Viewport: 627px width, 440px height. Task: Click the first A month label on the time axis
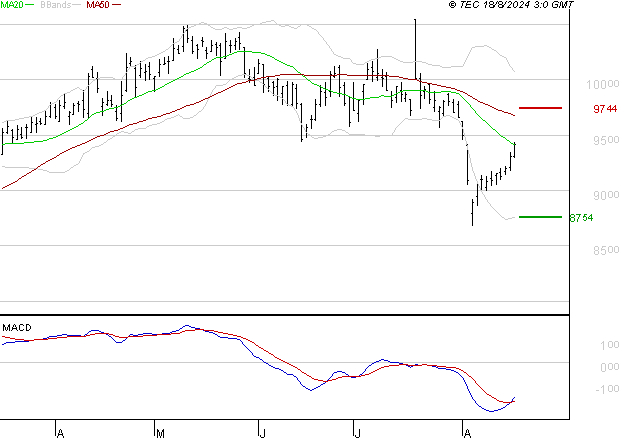click(60, 434)
